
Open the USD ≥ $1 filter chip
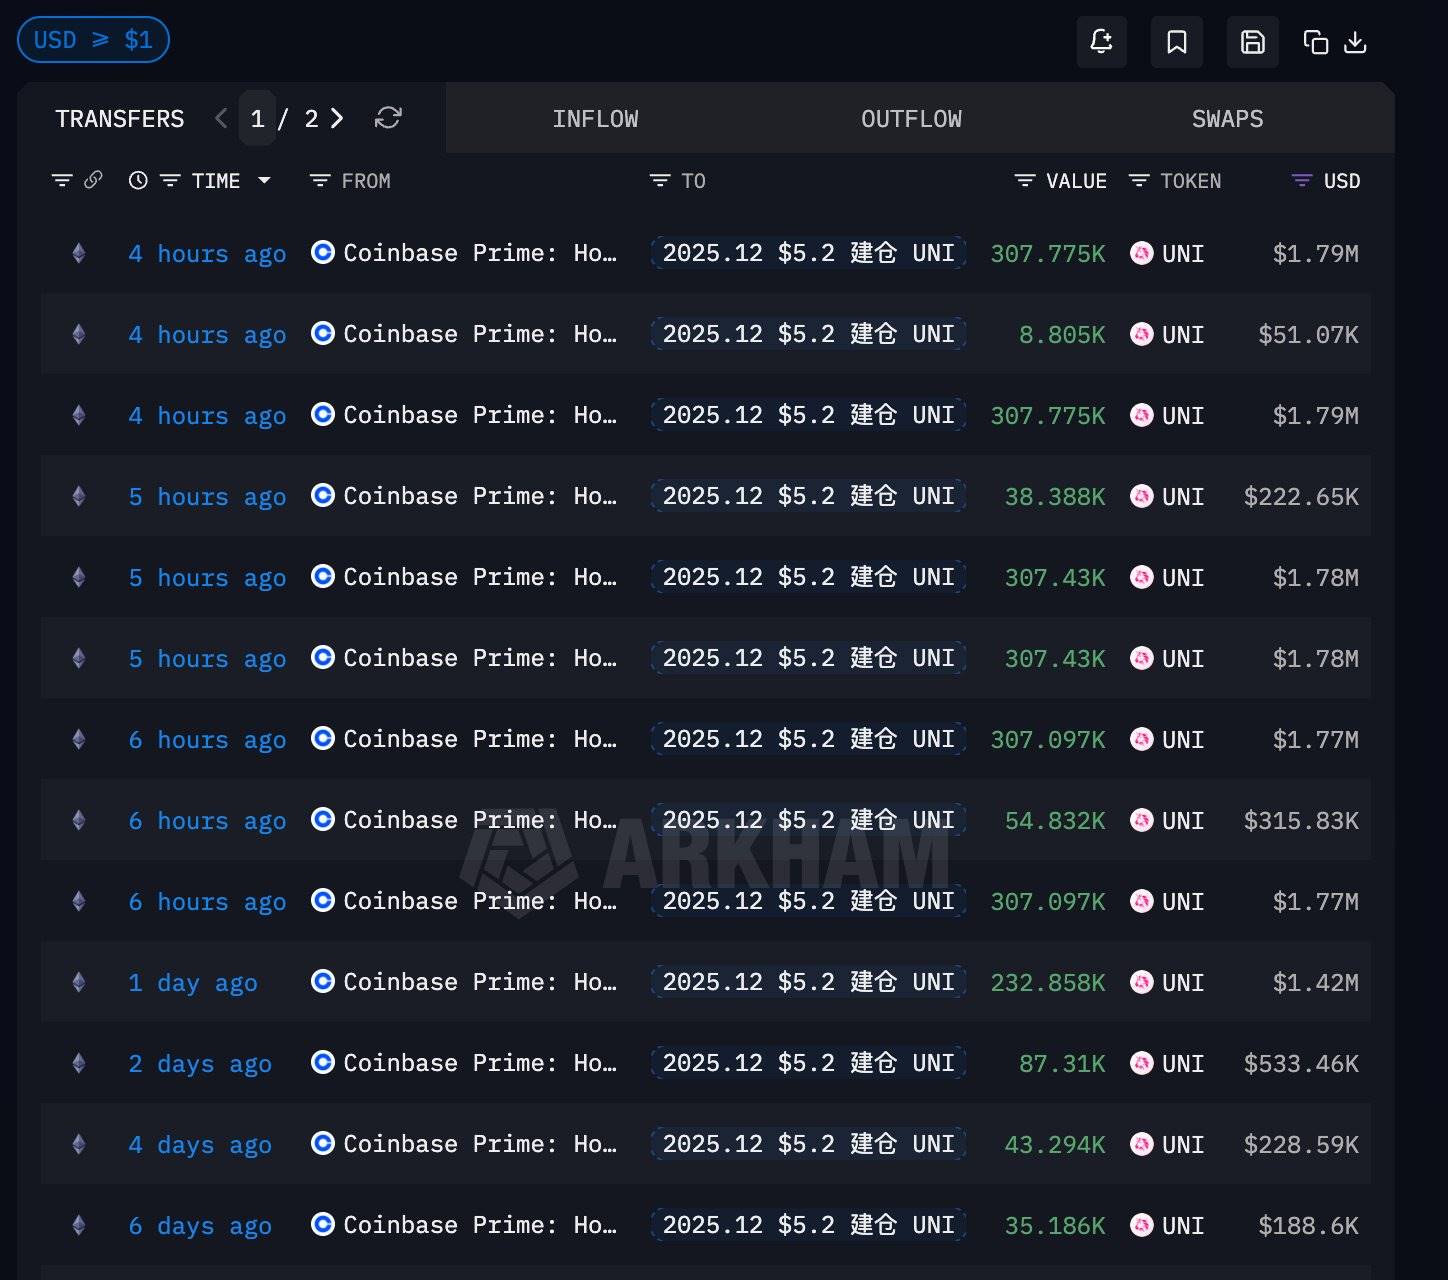coord(93,39)
